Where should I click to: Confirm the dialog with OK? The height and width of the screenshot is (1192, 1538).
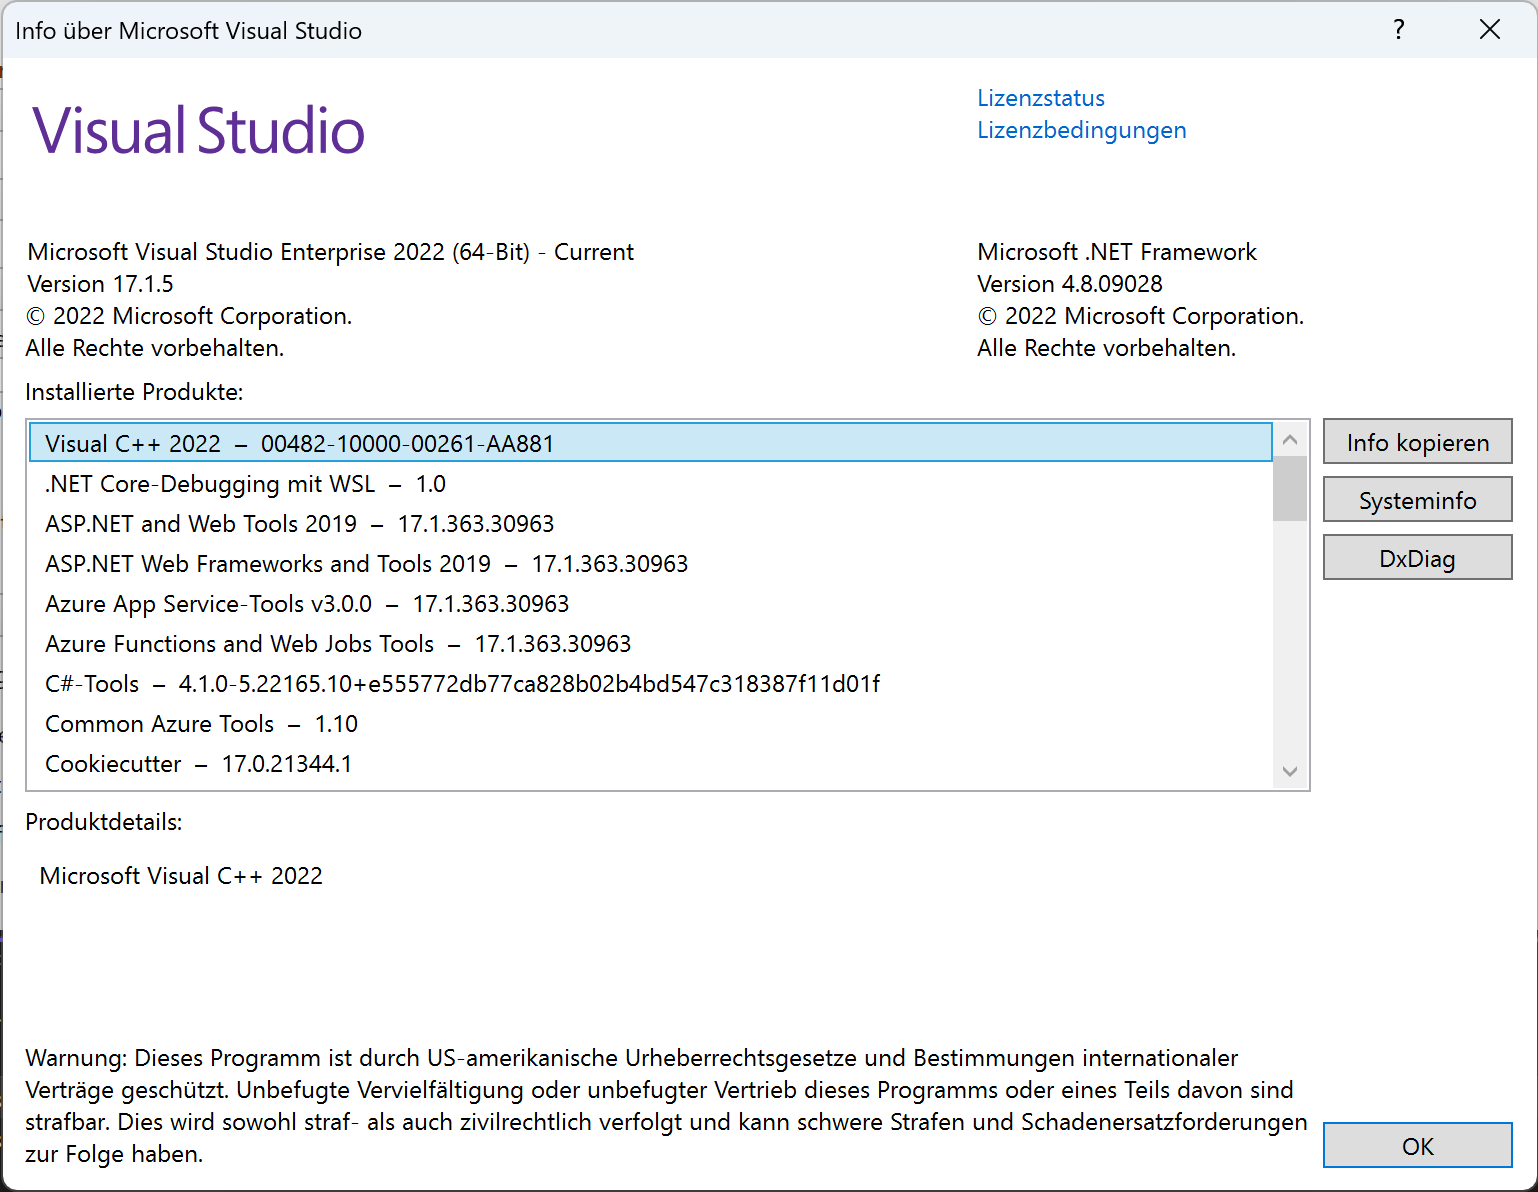(1418, 1145)
